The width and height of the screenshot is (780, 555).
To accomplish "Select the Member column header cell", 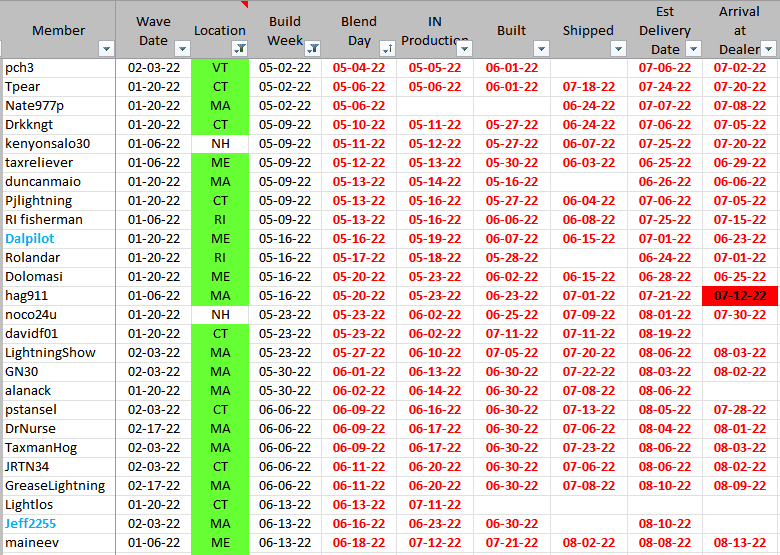I will pyautogui.click(x=58, y=30).
